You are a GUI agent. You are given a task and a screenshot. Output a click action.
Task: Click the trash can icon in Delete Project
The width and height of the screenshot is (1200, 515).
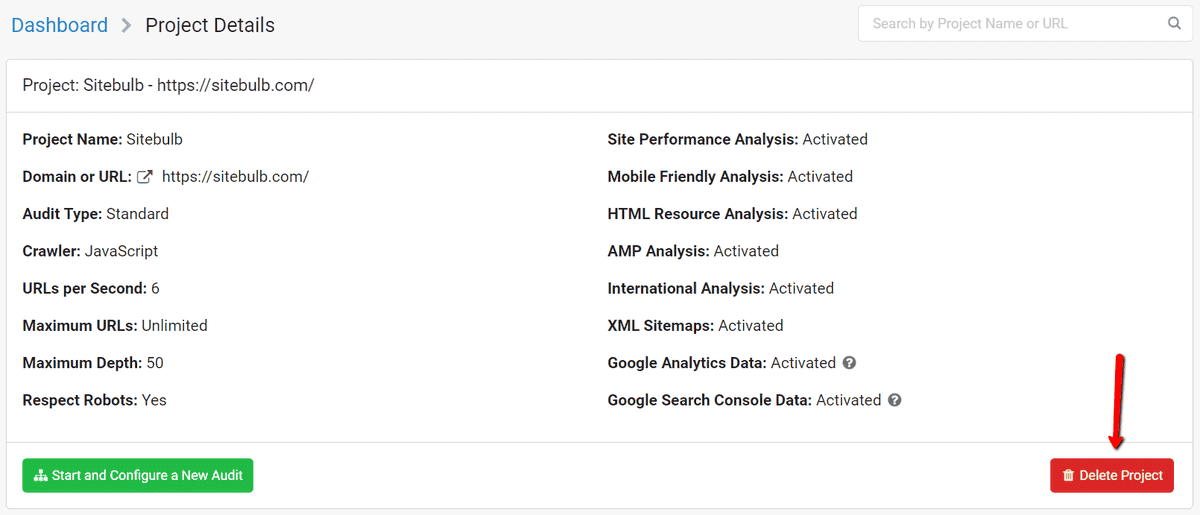[x=1068, y=476]
